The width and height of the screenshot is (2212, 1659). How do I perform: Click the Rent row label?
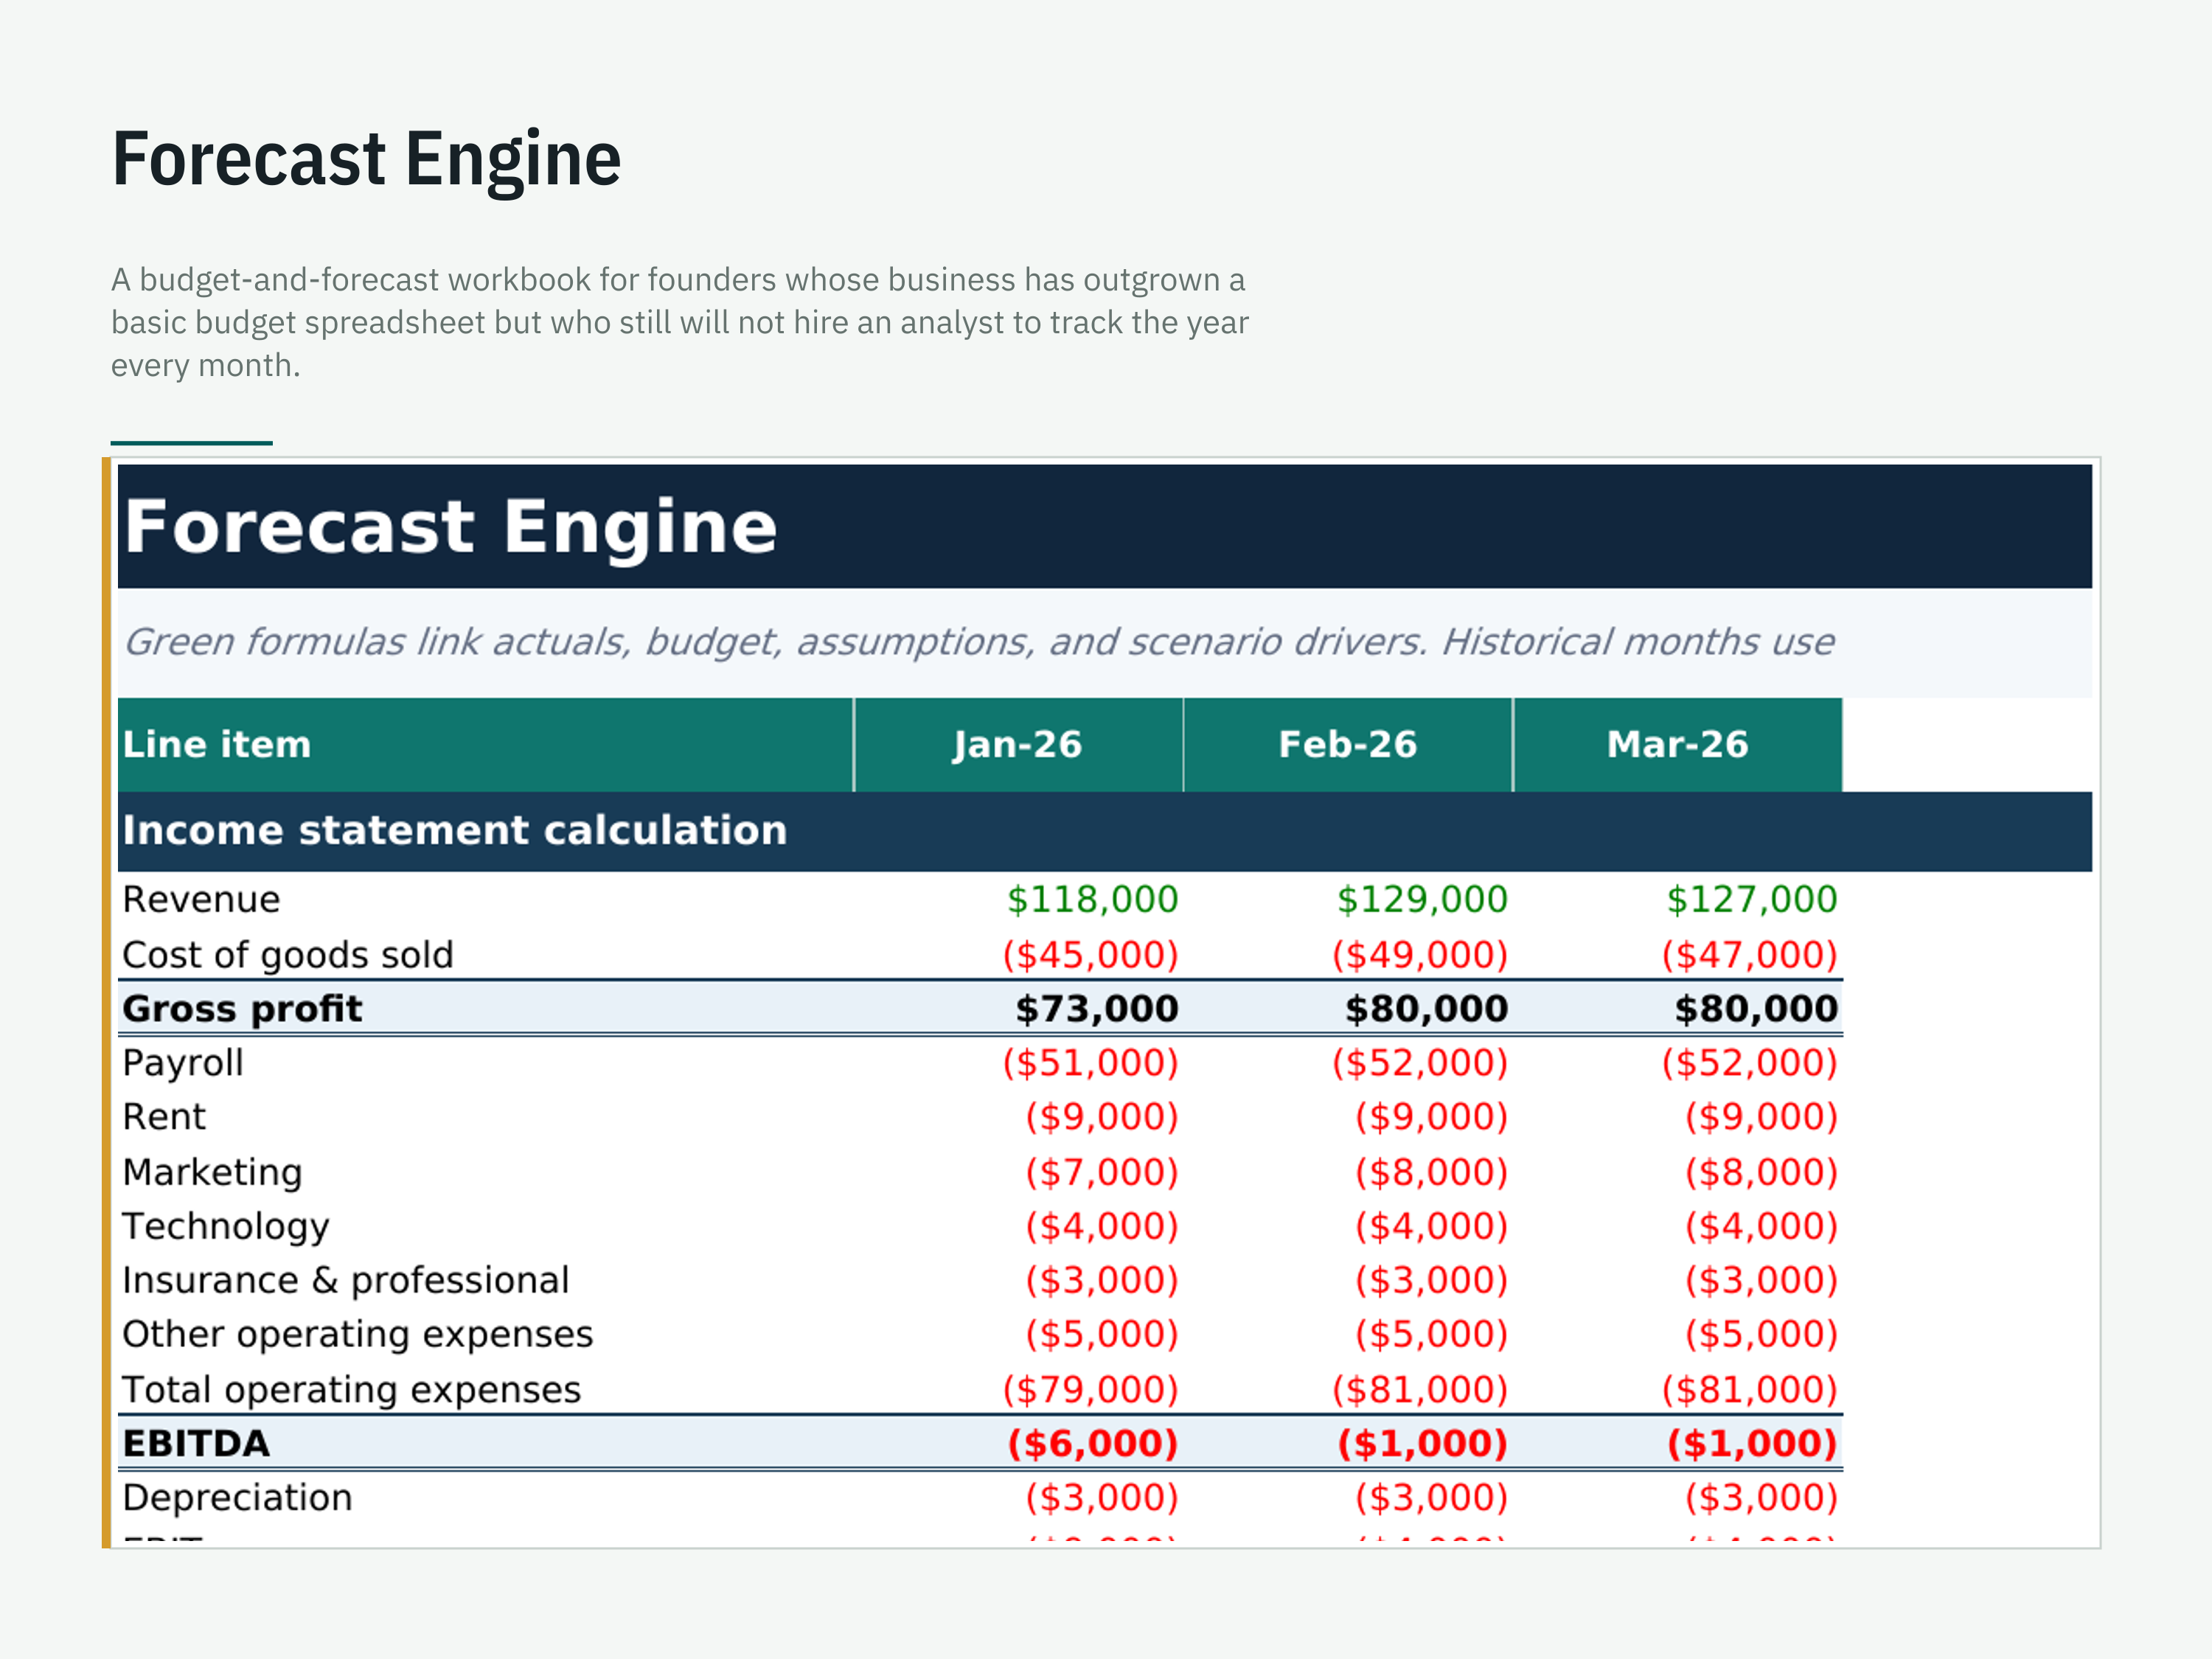[x=164, y=1117]
